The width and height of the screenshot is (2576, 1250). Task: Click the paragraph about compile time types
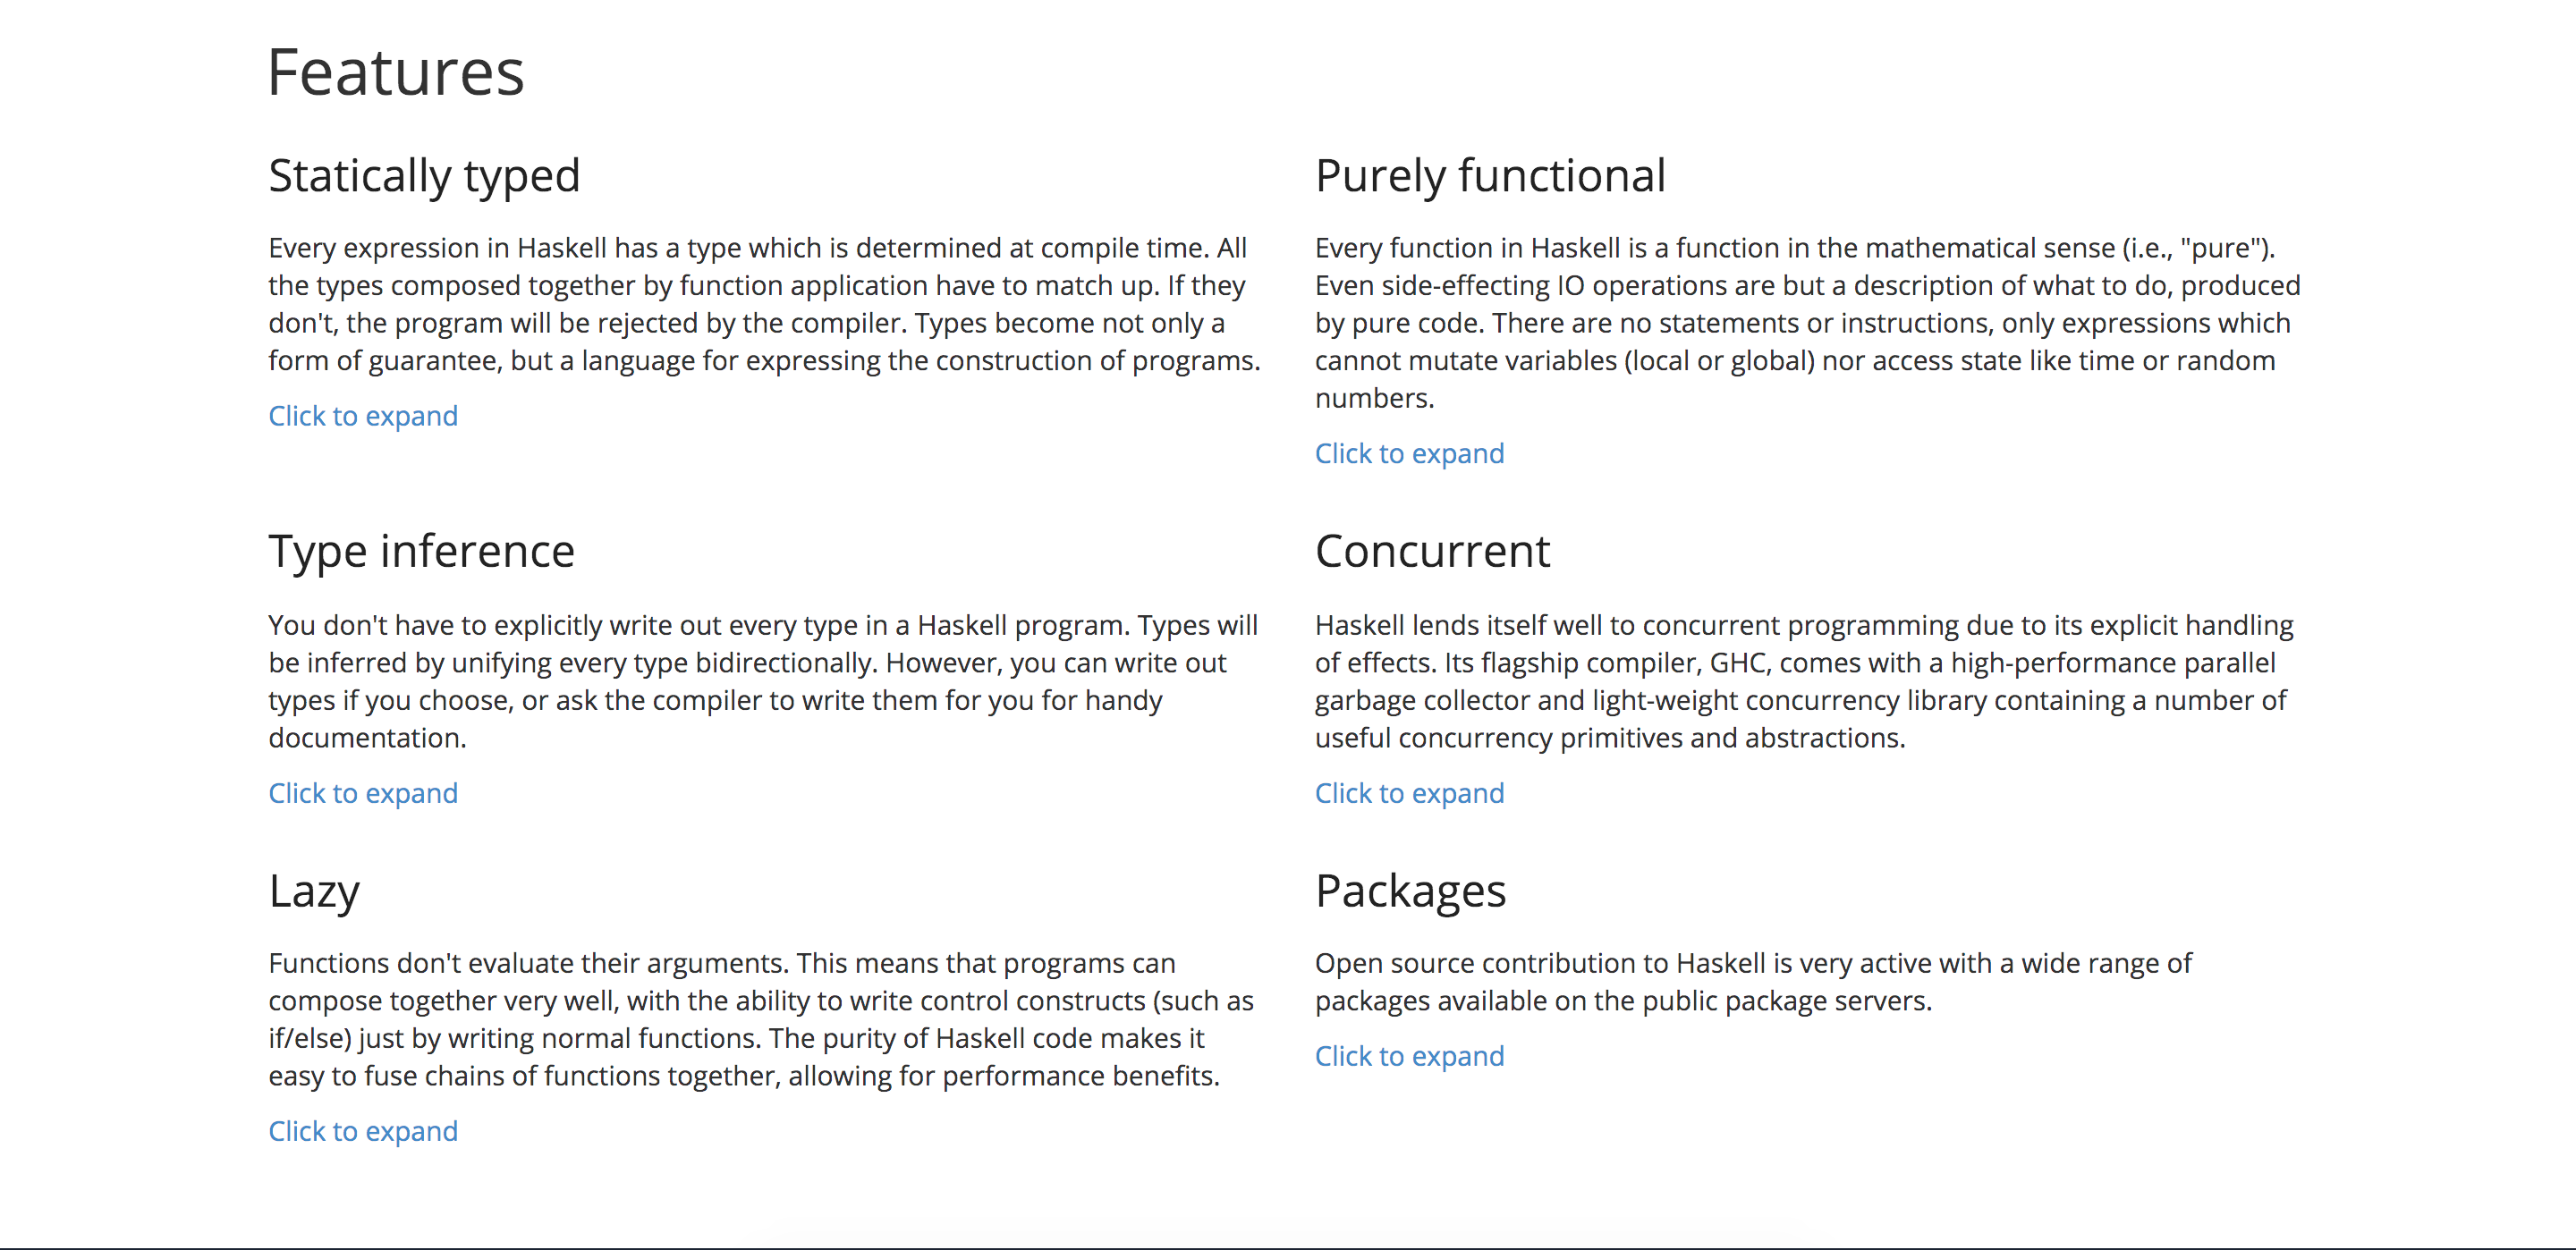tap(764, 304)
